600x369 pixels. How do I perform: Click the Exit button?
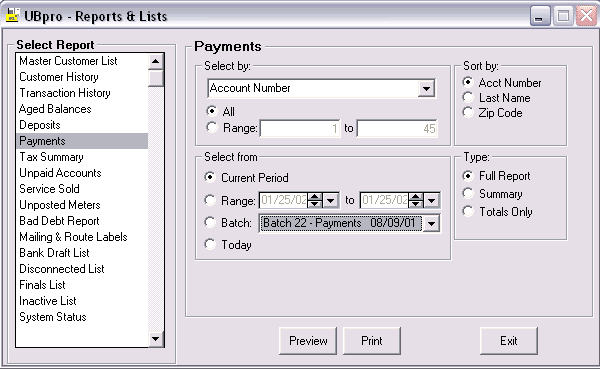(x=509, y=341)
